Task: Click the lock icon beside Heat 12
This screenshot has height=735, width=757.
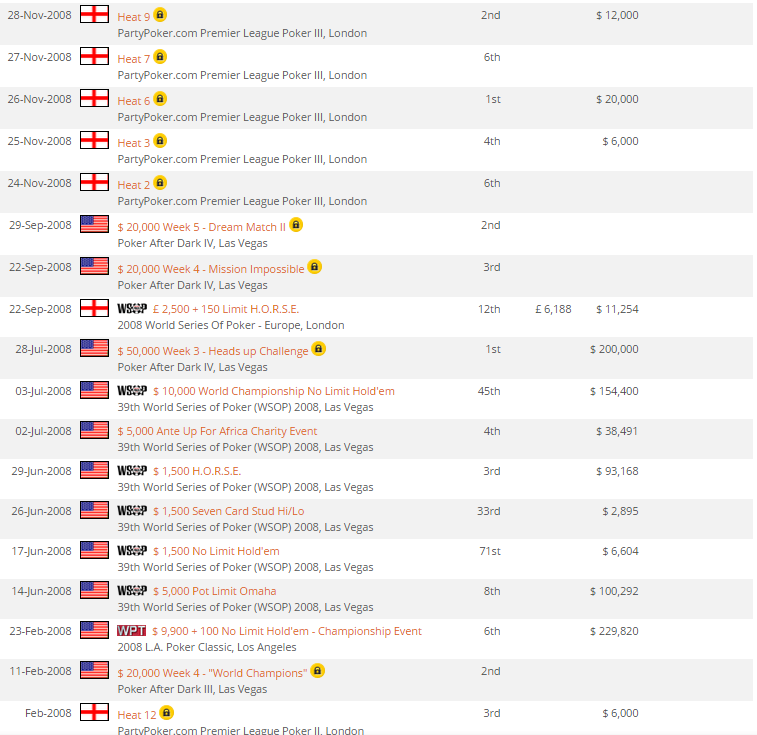Action: tap(167, 713)
